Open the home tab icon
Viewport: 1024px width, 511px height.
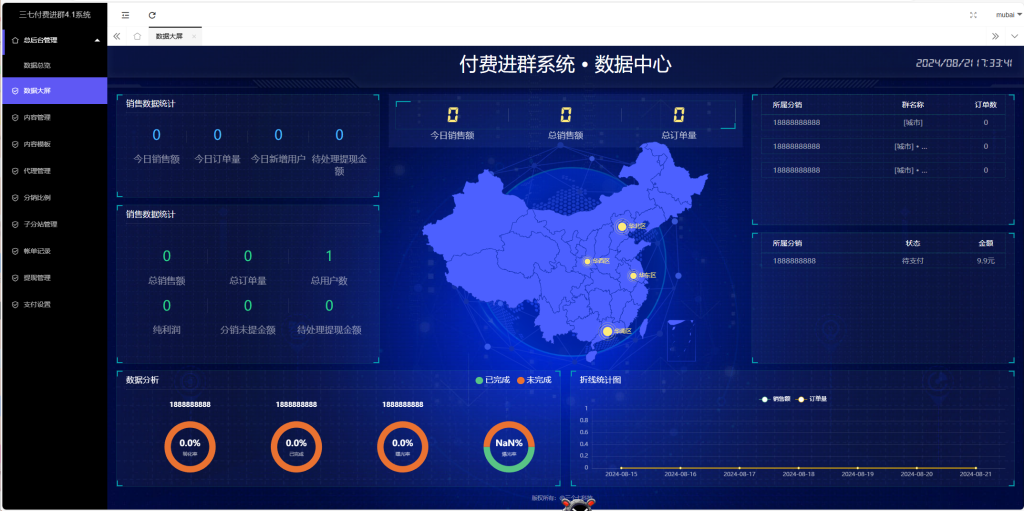137,37
